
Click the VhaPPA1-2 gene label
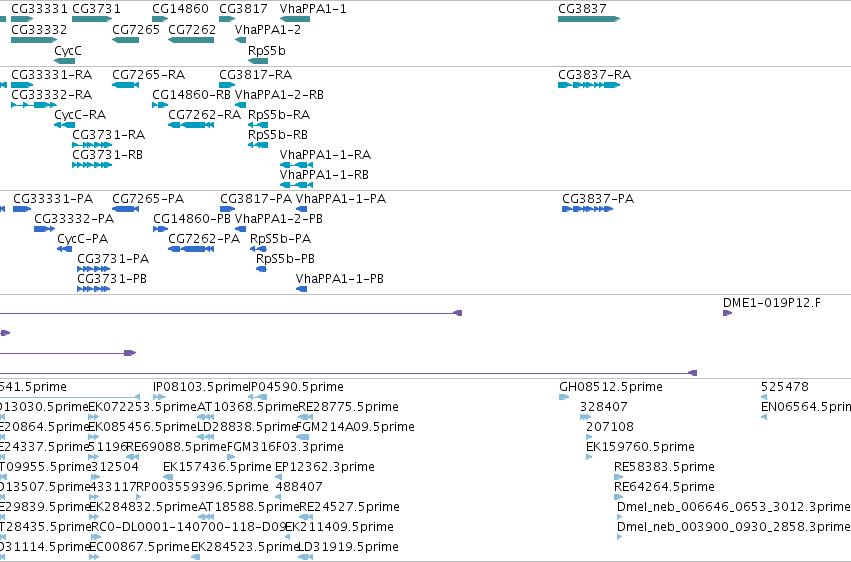coord(268,29)
